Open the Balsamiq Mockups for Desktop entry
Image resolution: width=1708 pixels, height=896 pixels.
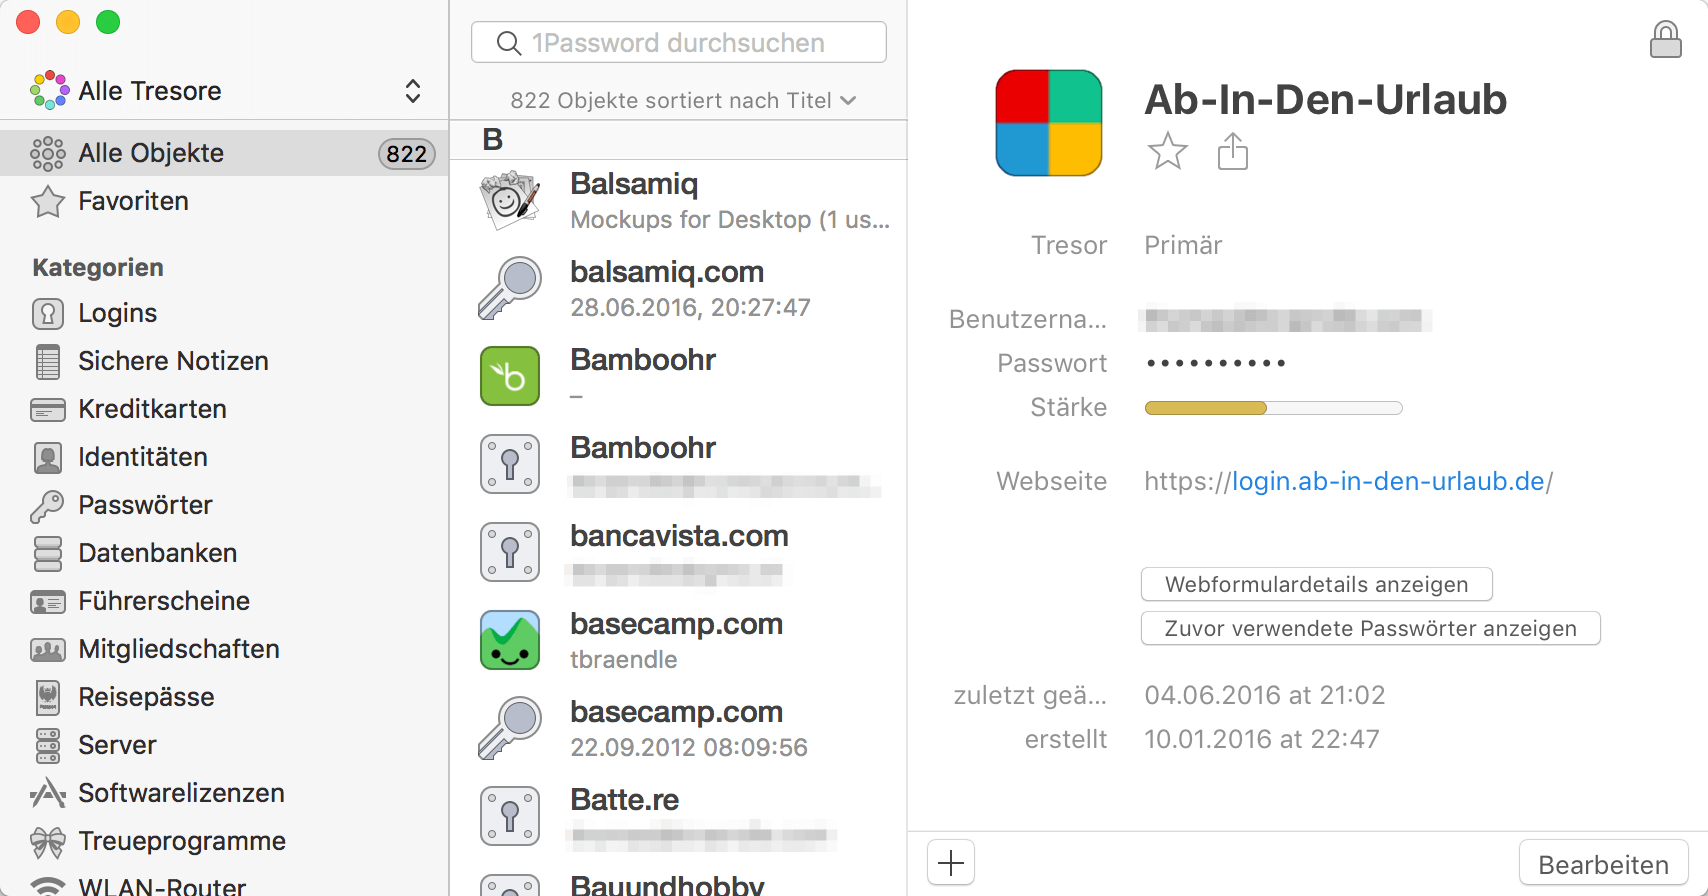679,201
